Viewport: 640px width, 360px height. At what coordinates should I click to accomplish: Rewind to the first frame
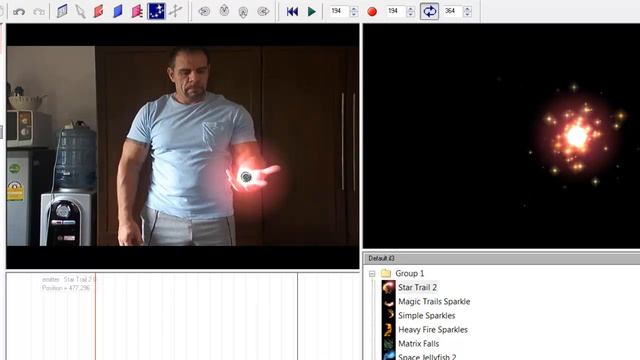[x=292, y=11]
